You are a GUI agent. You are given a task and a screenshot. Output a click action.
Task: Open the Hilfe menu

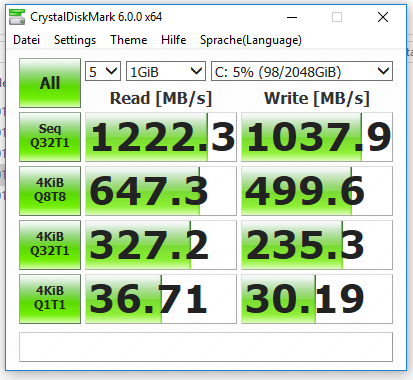(x=173, y=40)
